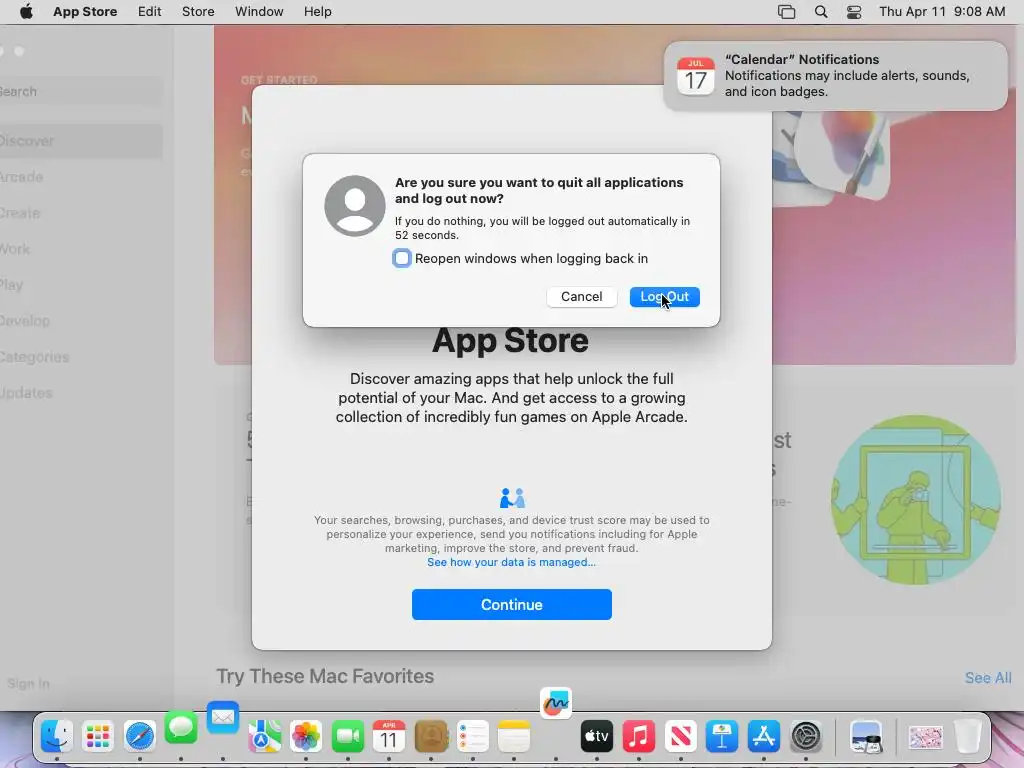Click Continue on App Store welcome
Screen dimensions: 1024x768
[x=511, y=605]
